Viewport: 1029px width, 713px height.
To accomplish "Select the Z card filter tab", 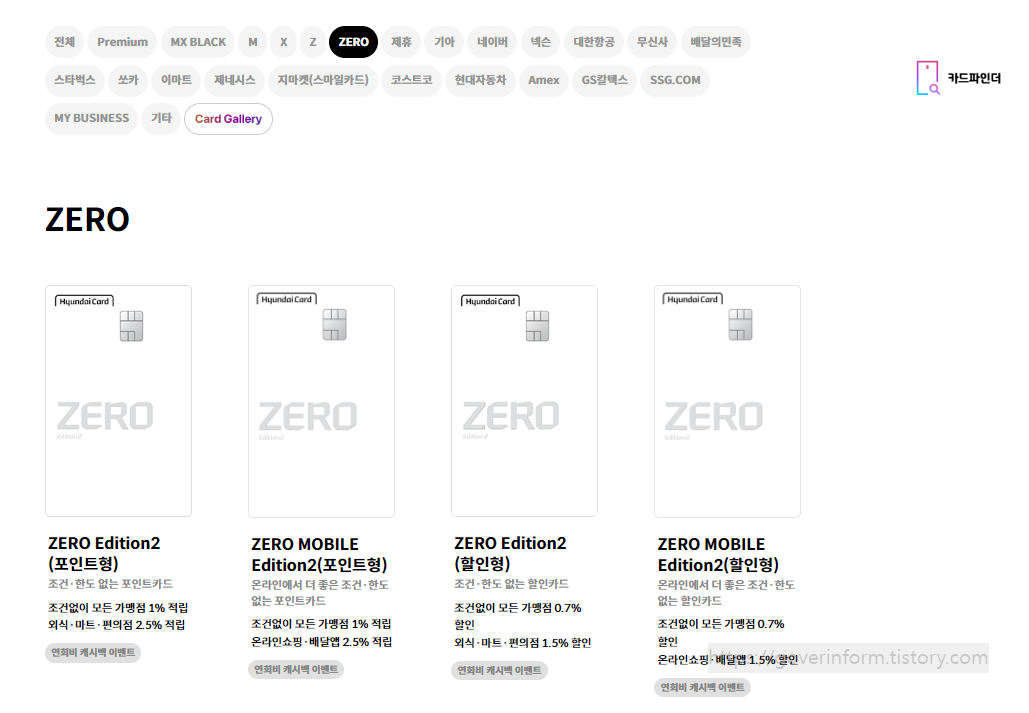I will [313, 42].
